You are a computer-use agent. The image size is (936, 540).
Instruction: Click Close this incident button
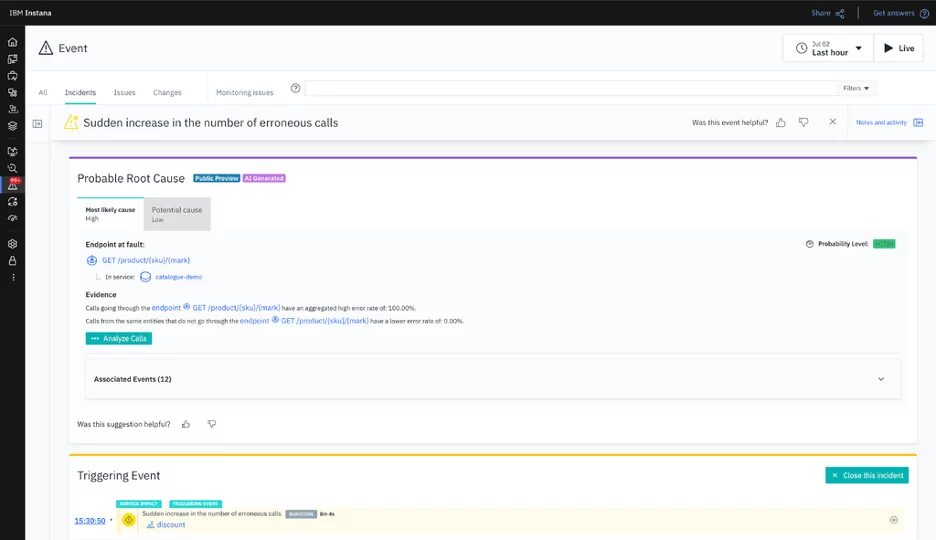coord(866,475)
